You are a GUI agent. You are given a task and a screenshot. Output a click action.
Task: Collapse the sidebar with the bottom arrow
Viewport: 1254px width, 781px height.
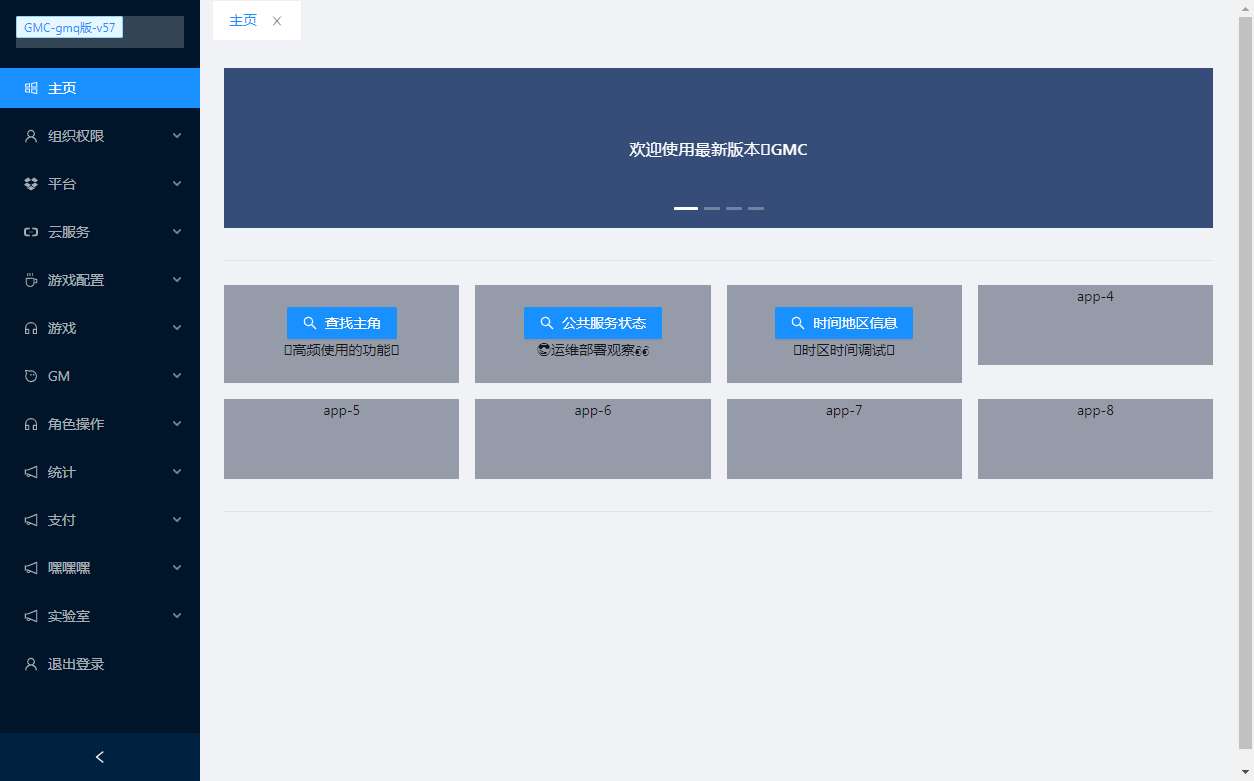tap(99, 757)
